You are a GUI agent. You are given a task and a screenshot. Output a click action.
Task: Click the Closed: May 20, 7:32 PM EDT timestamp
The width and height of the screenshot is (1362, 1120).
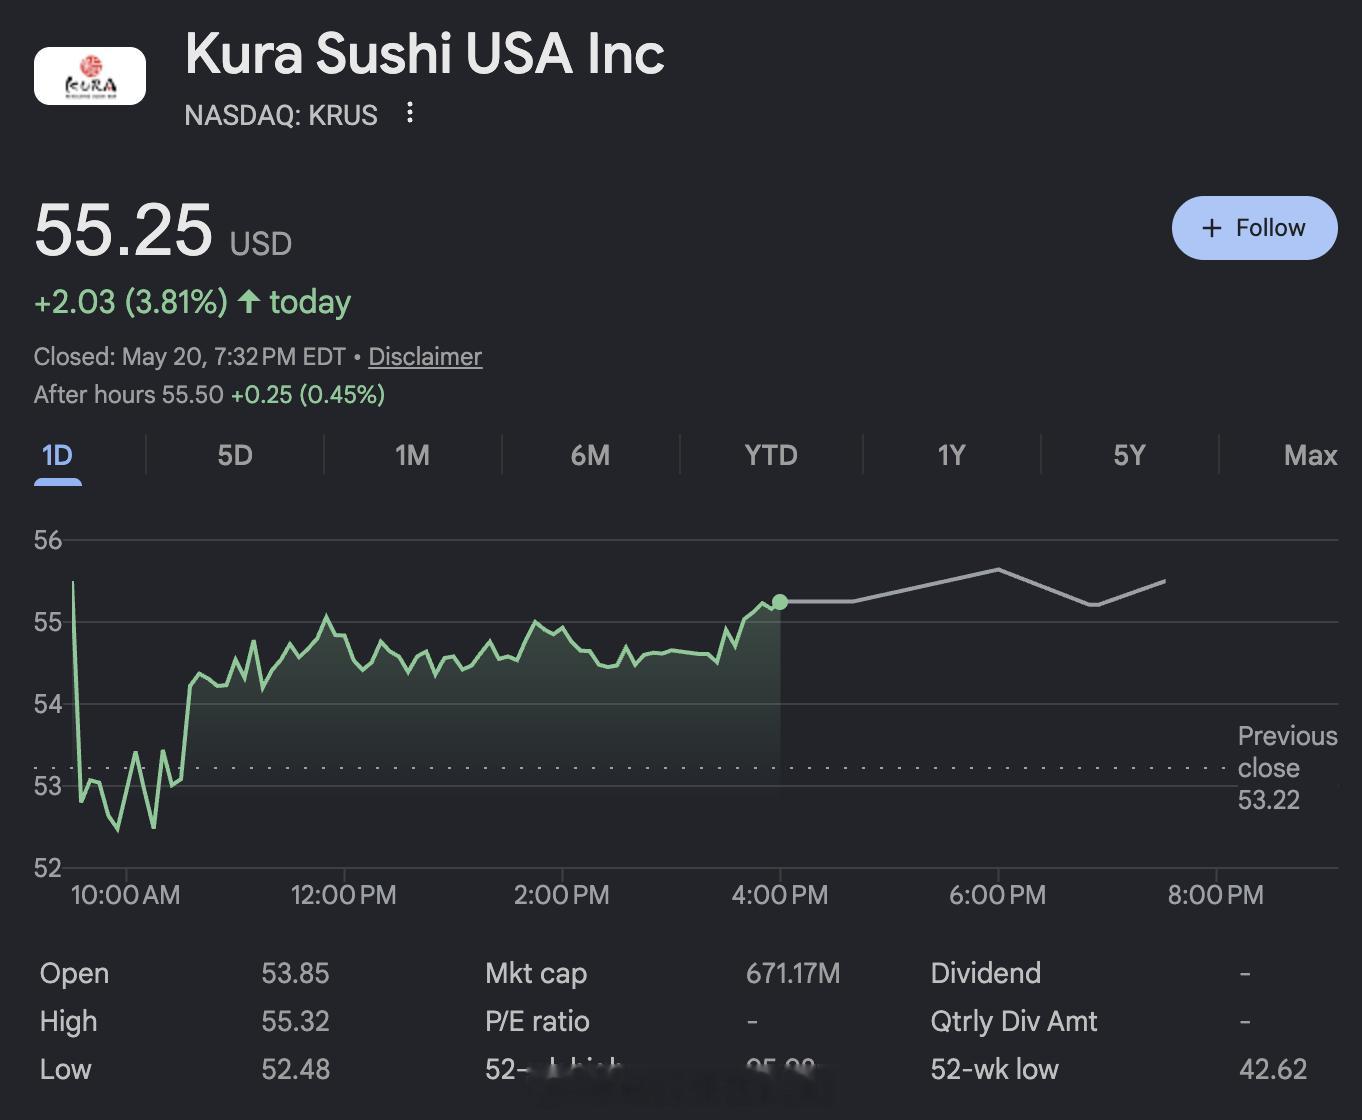(190, 357)
